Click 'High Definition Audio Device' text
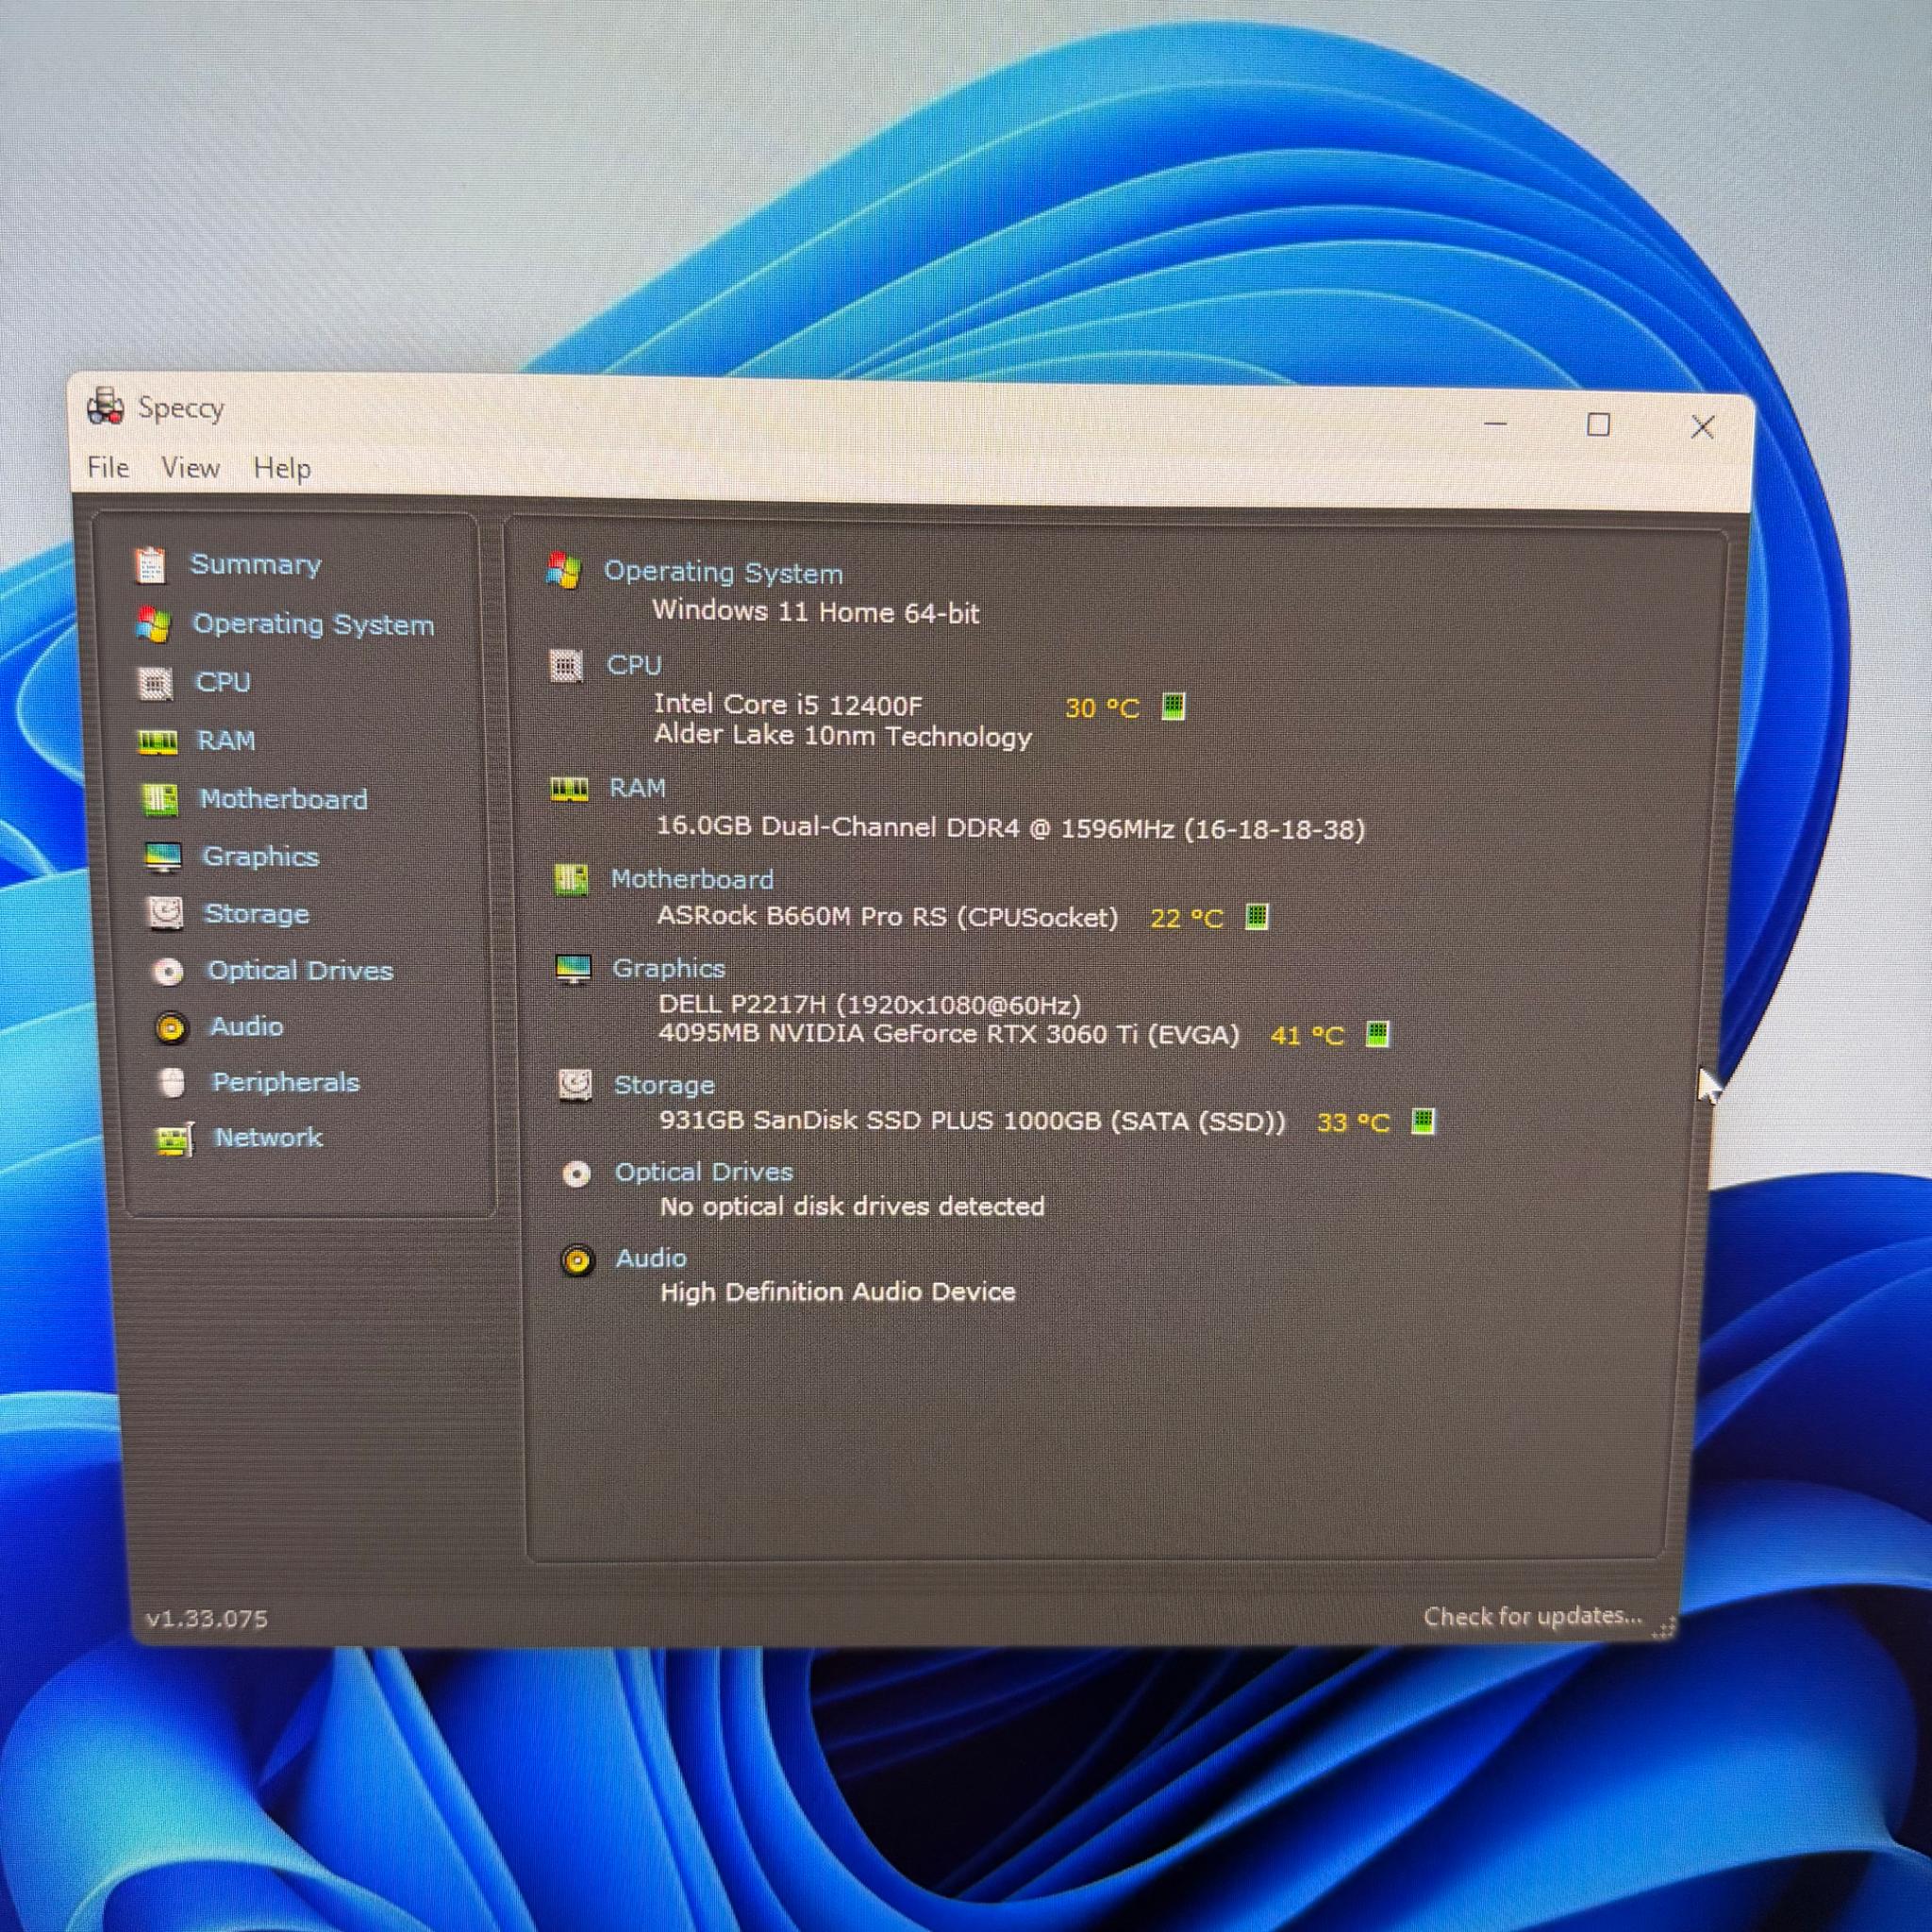The image size is (1932, 1932). coord(838,1292)
